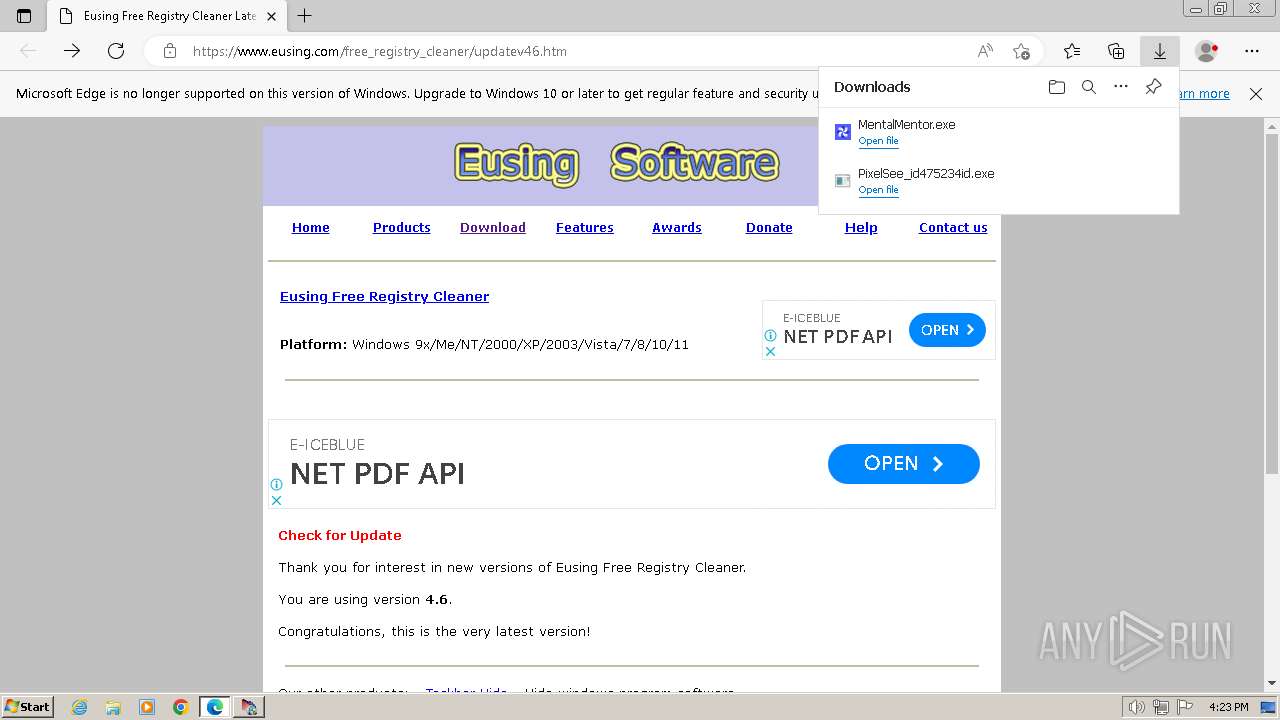Image resolution: width=1280 pixels, height=720 pixels.
Task: Click the Eusing Software logo banner
Action: [x=617, y=164]
